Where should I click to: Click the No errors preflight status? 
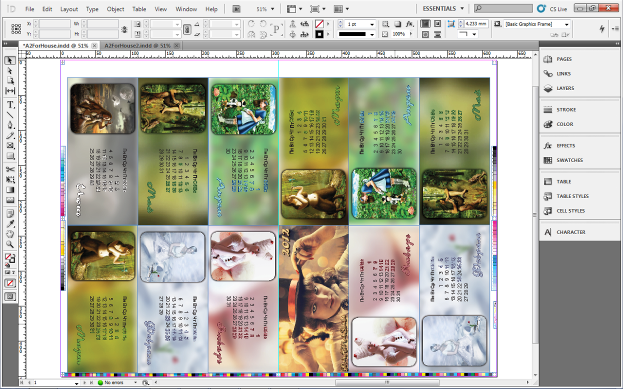click(x=114, y=383)
